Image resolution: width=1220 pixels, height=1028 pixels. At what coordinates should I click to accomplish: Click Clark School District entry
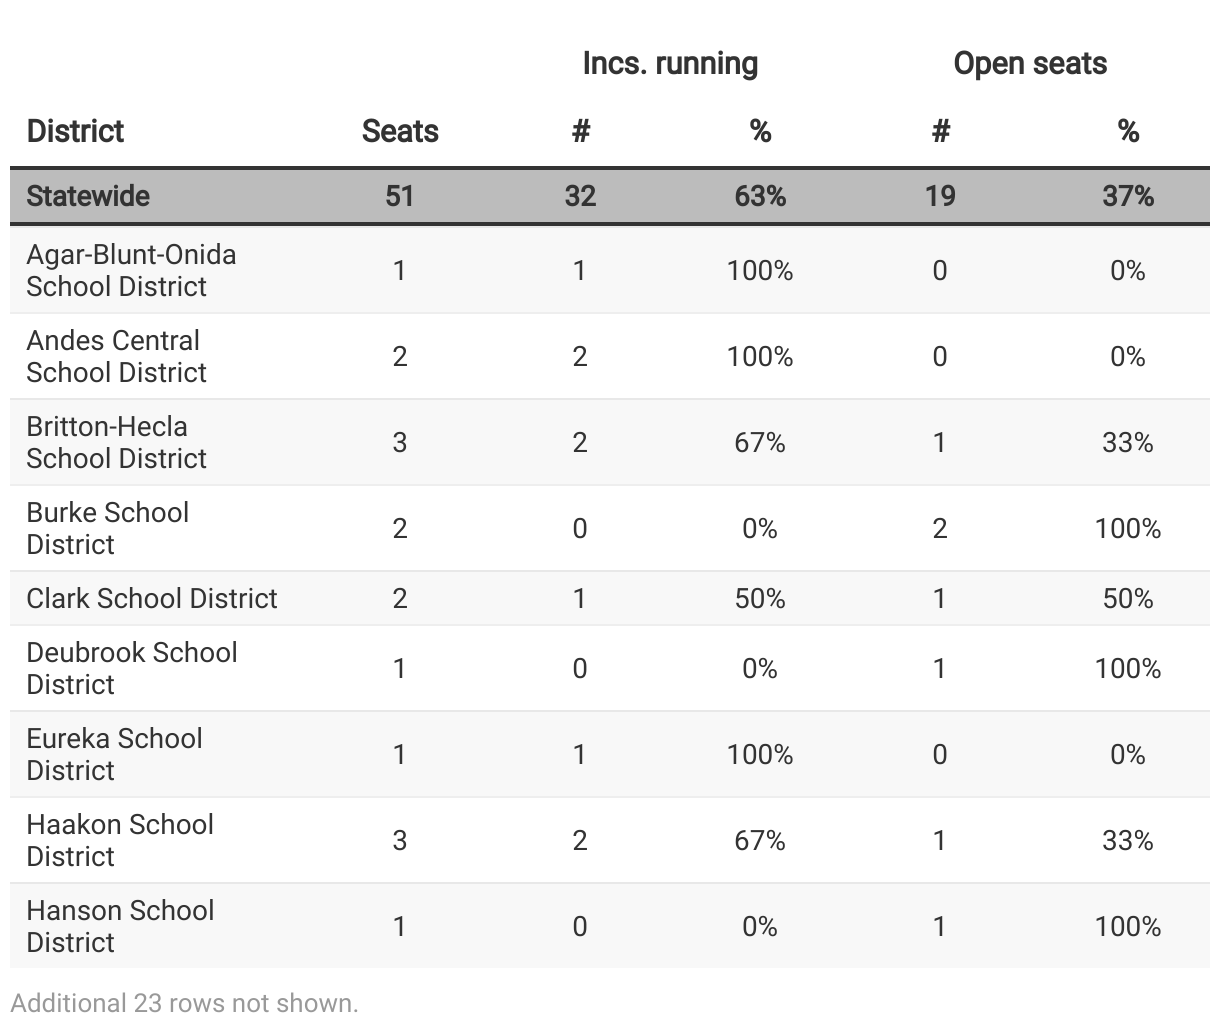pyautogui.click(x=152, y=599)
